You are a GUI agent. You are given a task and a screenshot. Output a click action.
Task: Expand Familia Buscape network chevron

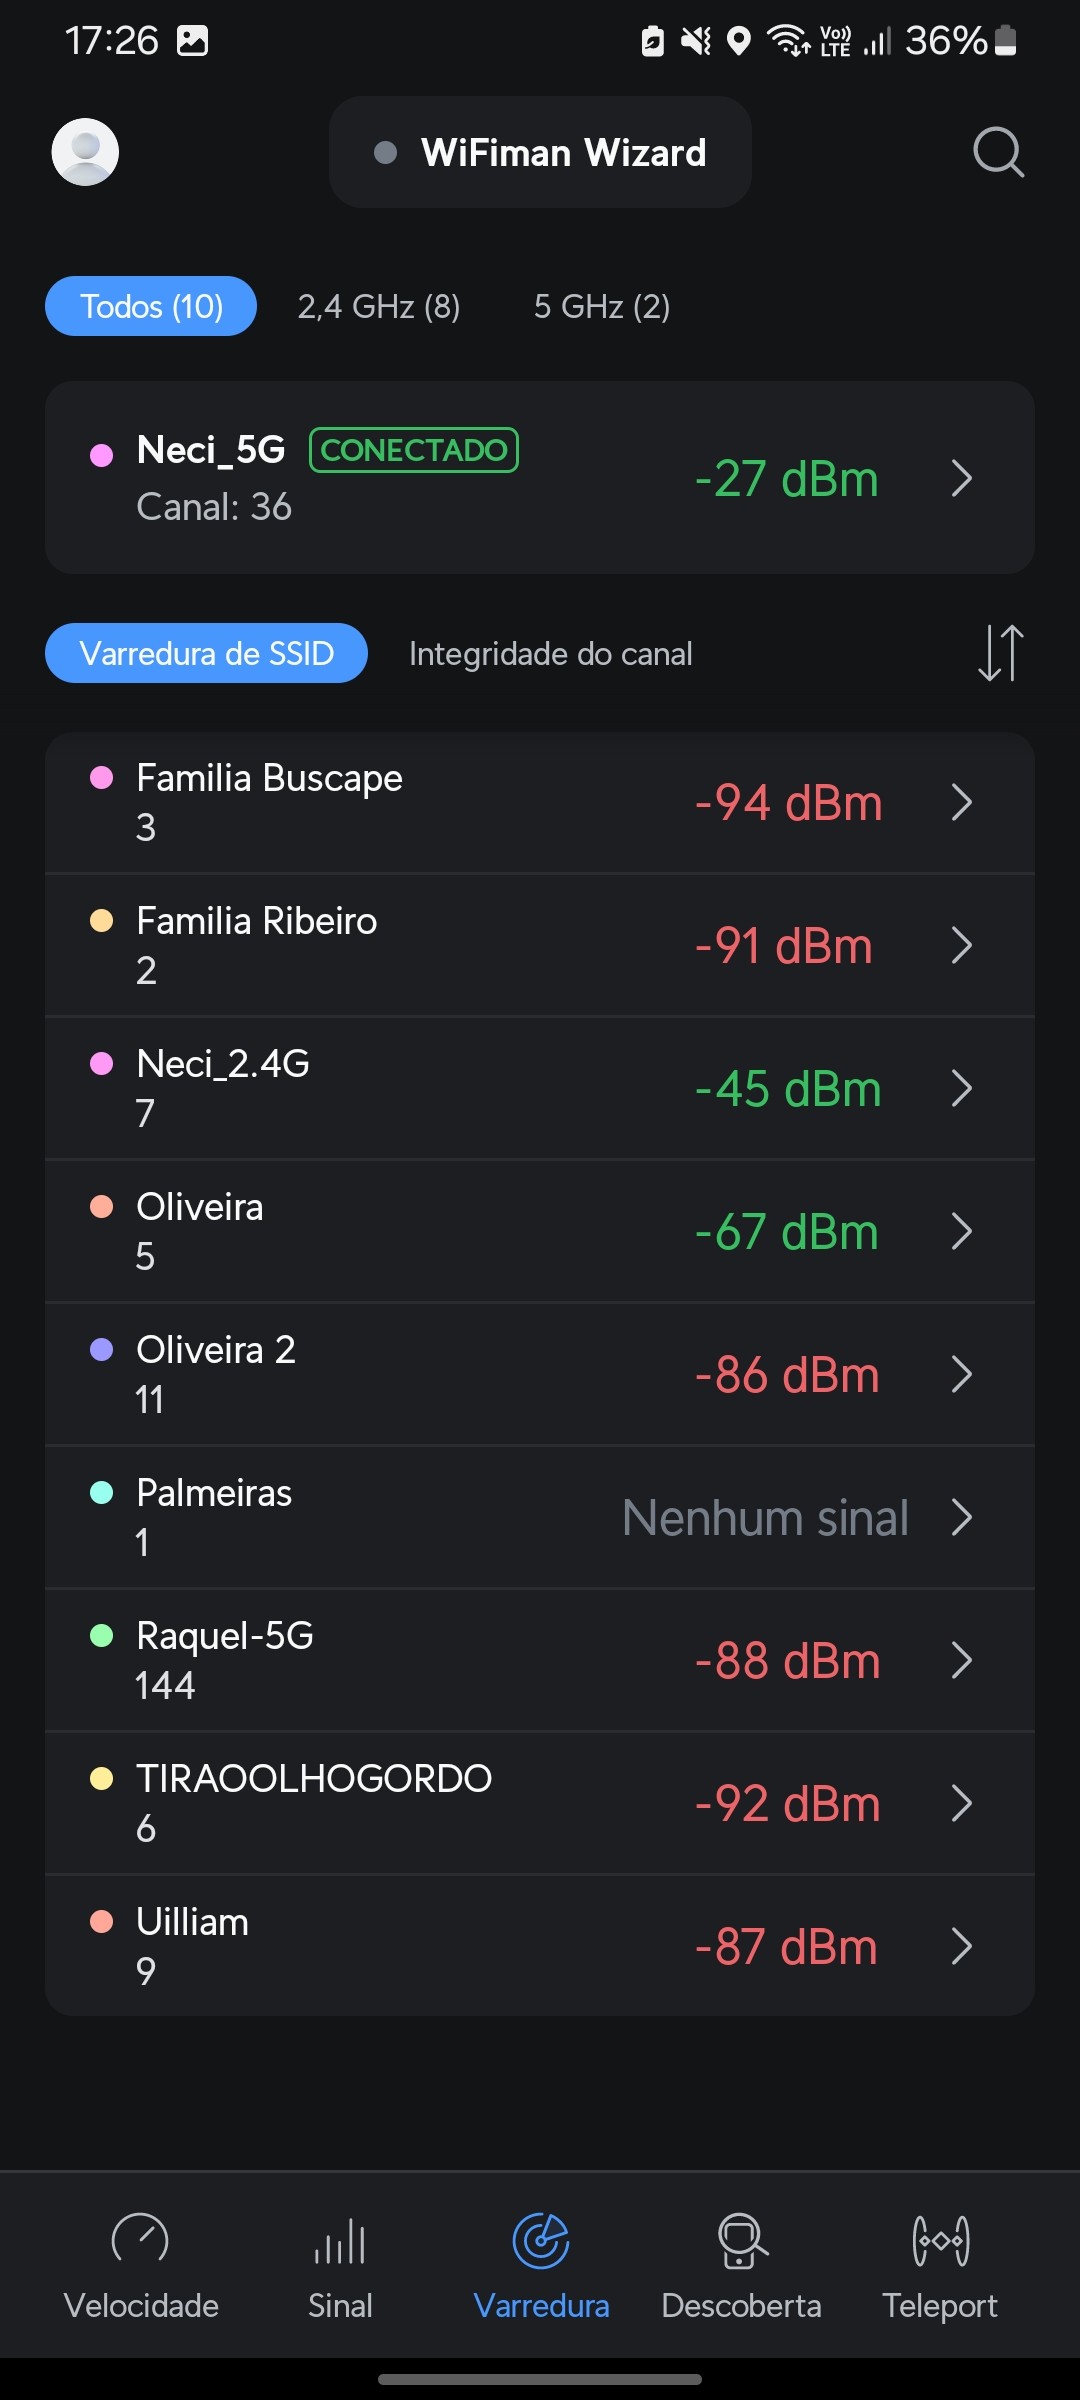(x=962, y=802)
